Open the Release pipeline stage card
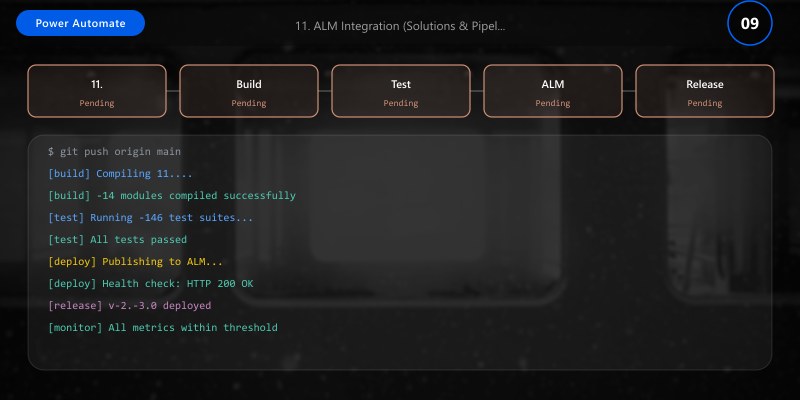 705,91
